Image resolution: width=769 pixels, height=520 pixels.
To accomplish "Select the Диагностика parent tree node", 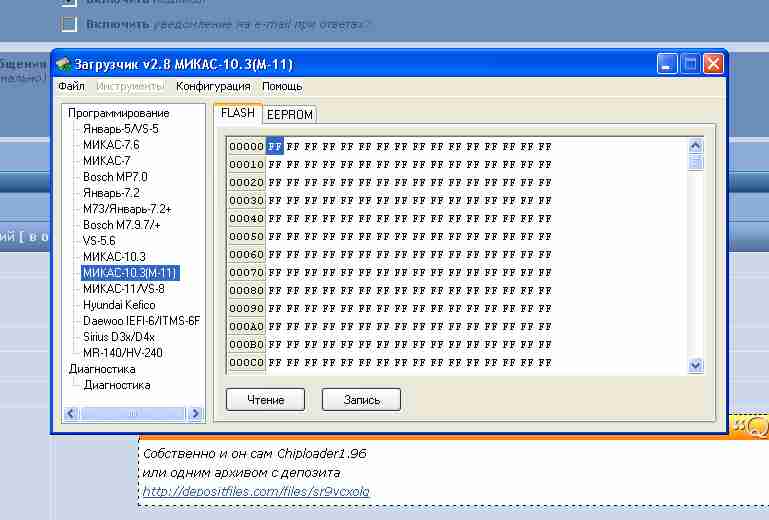I will coord(102,369).
